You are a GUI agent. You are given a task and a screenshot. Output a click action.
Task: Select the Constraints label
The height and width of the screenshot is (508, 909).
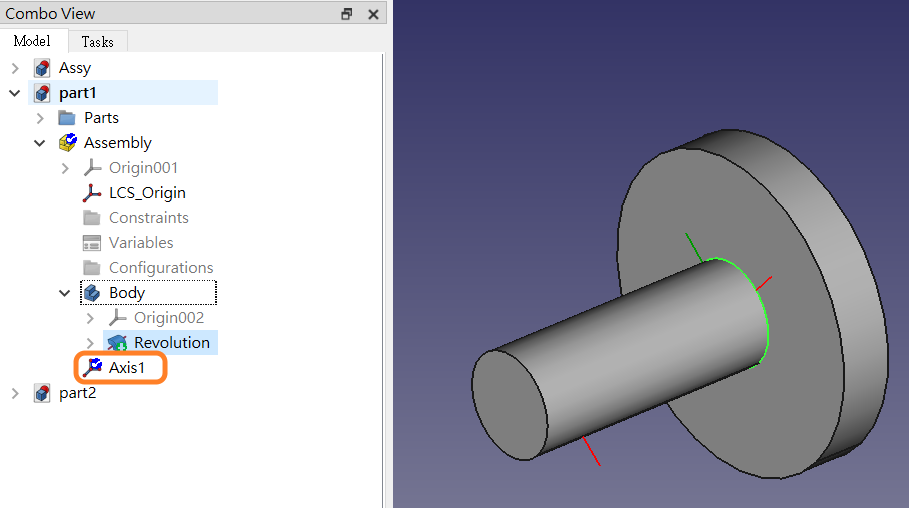pos(149,217)
